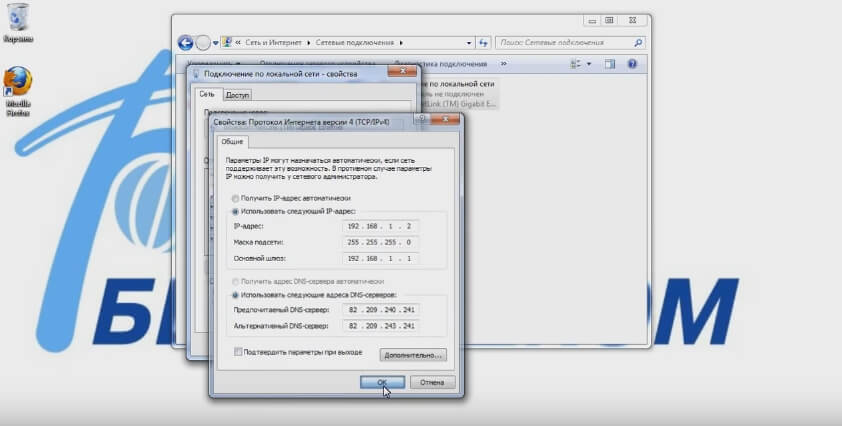Click the IP-адрес field 192.168.1.2

[x=380, y=226]
